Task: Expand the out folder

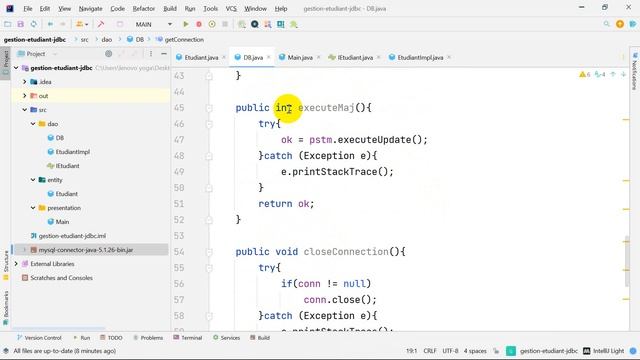Action: [x=24, y=96]
